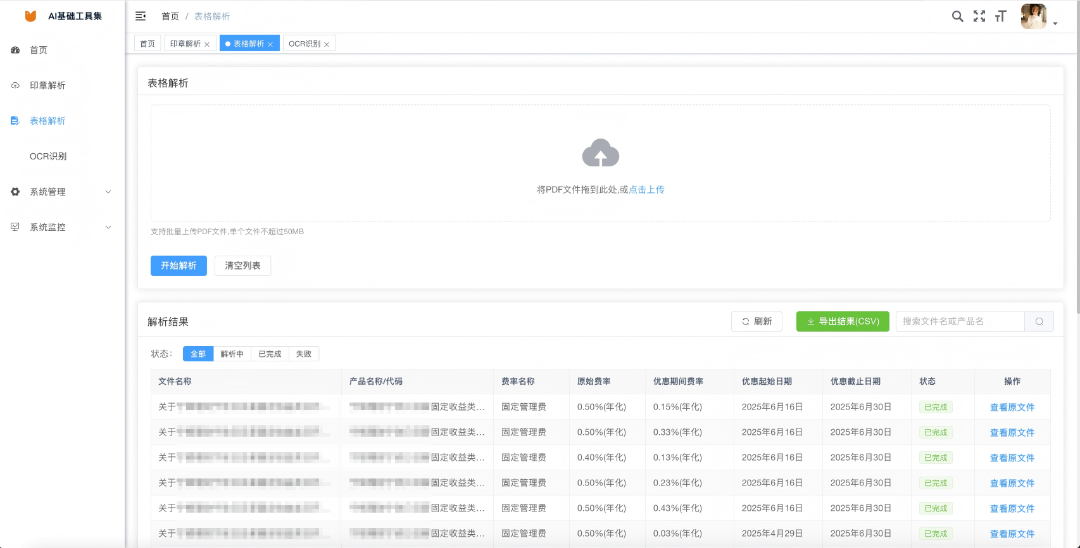Select the 解析中 status filter
1080x548 pixels.
tap(232, 354)
